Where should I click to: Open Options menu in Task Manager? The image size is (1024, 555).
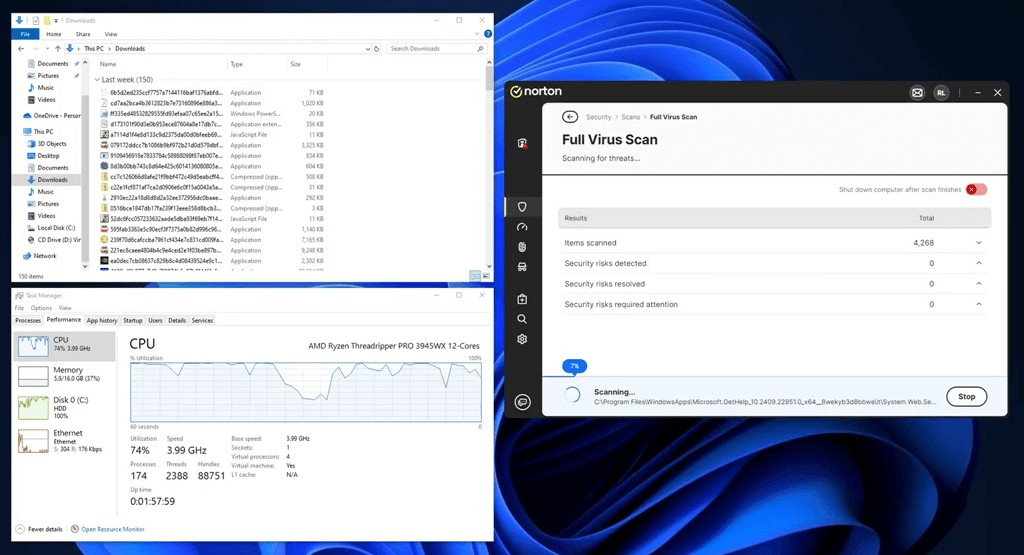[40, 308]
